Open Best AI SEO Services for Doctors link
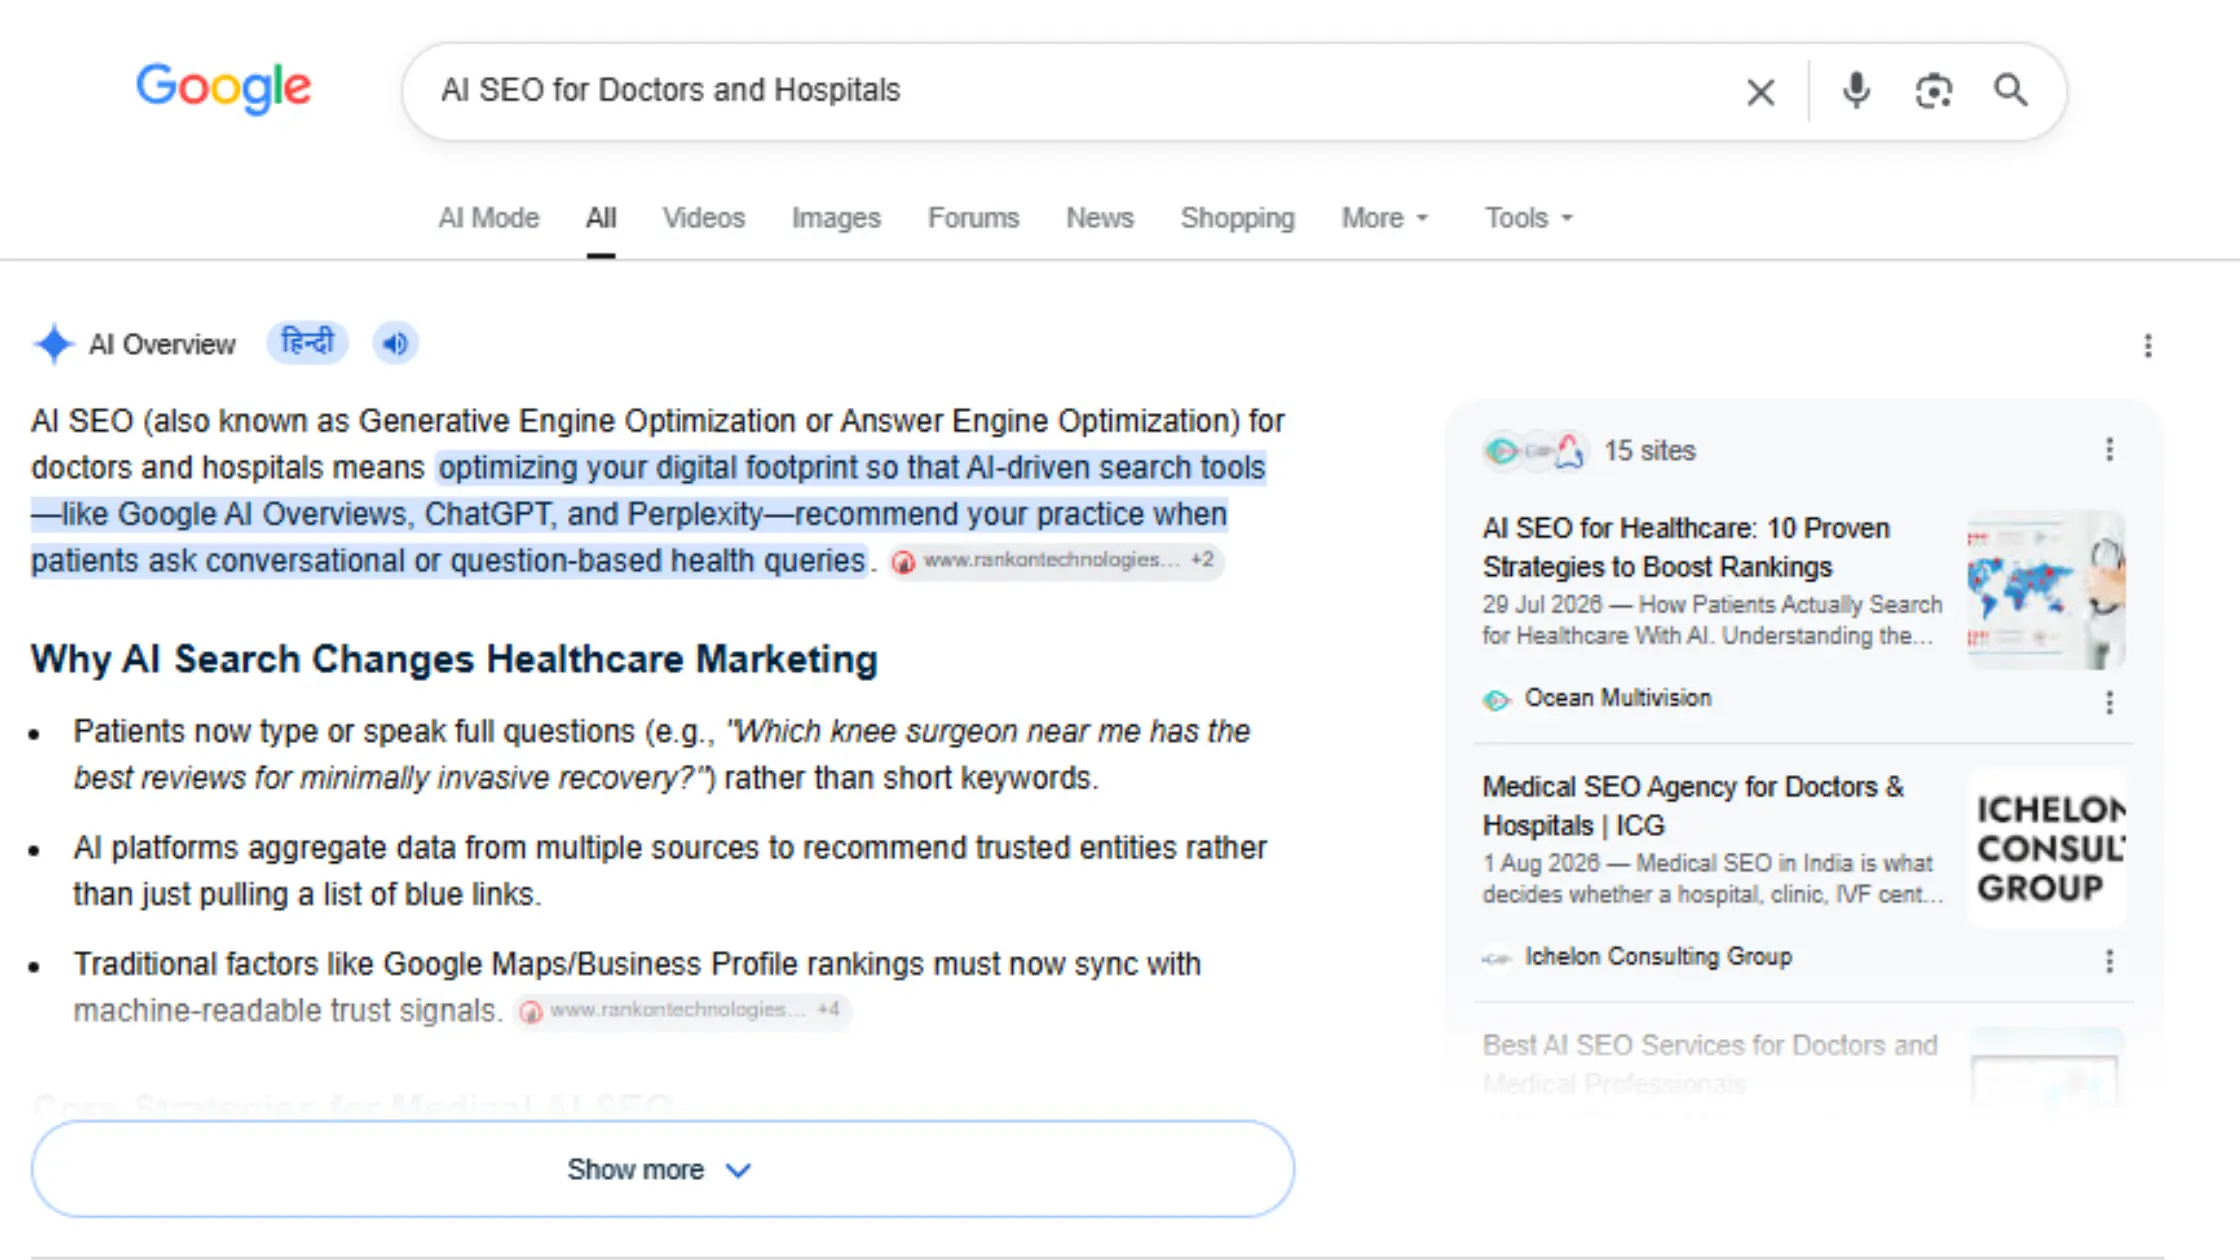 (x=1710, y=1064)
